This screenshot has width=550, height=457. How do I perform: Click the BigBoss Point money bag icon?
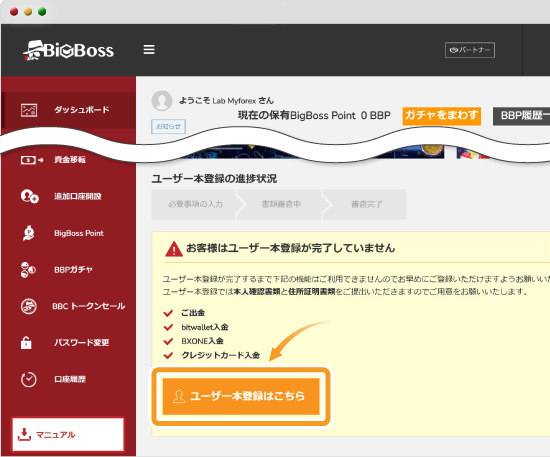29,233
